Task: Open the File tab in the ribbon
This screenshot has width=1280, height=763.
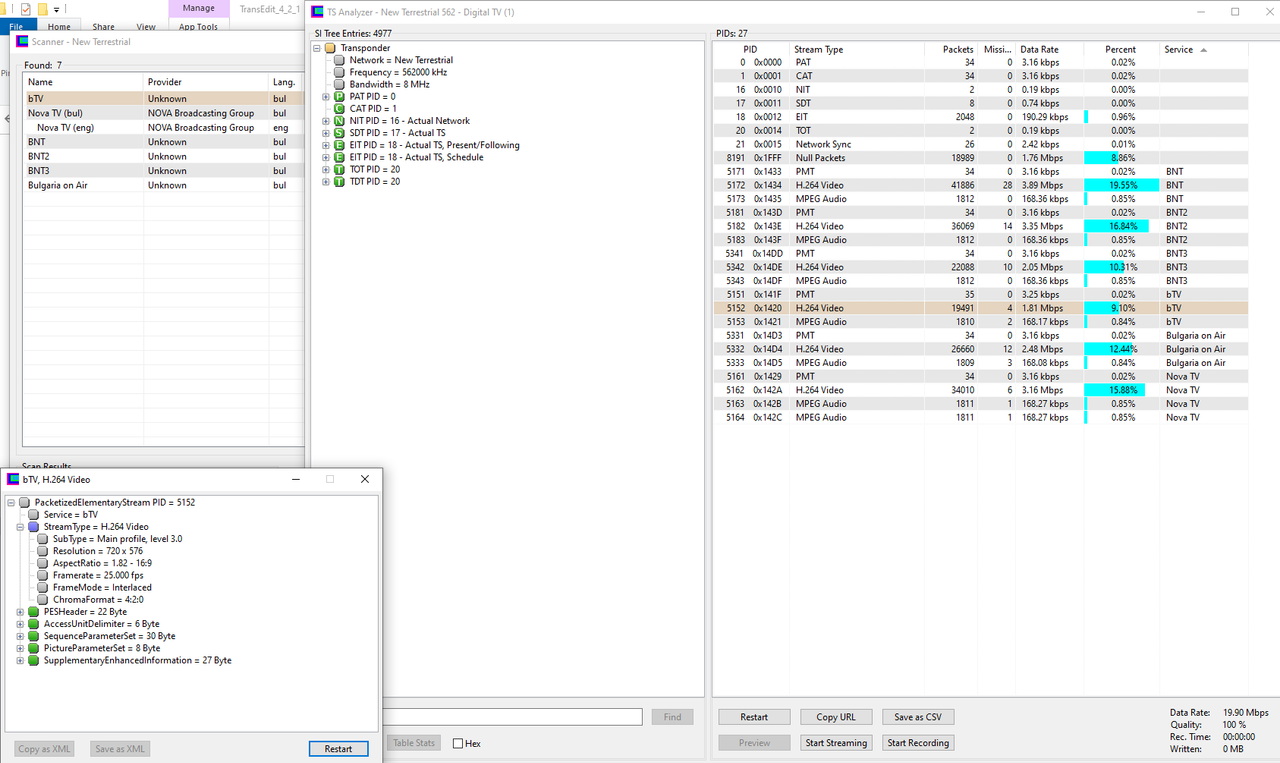Action: [x=16, y=27]
